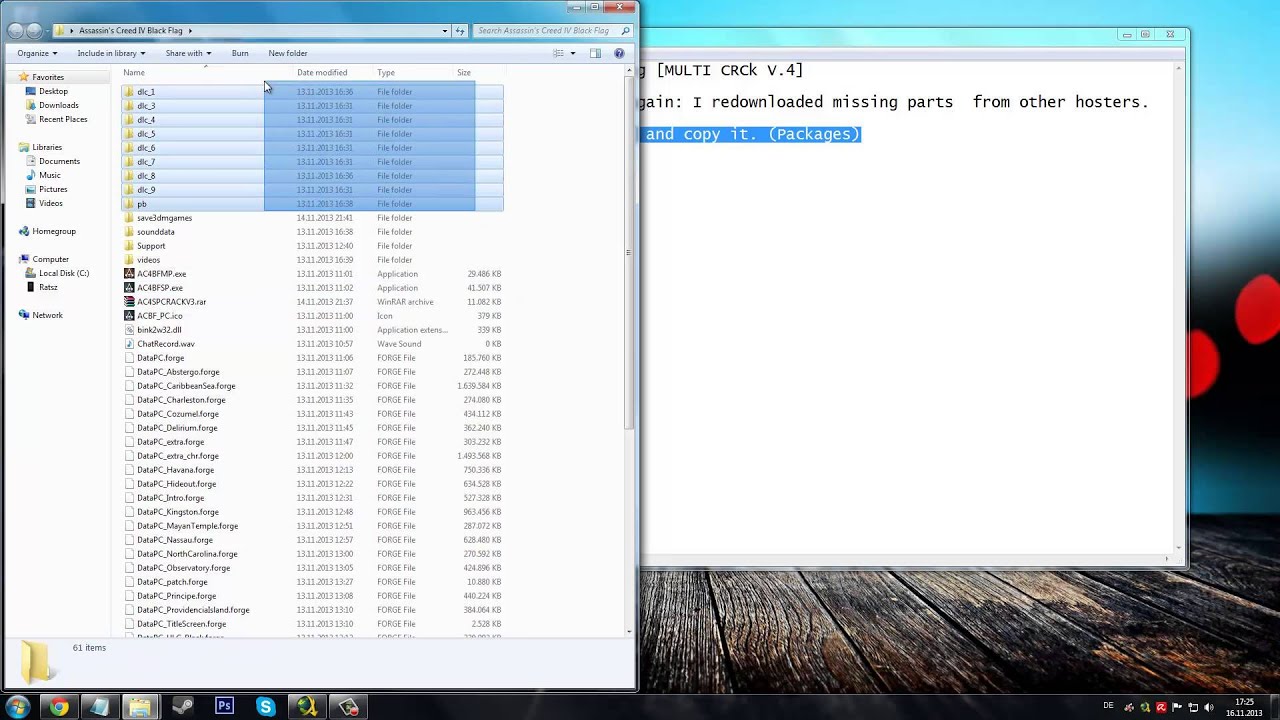
Task: Select Network in the navigation pane
Action: pyautogui.click(x=47, y=315)
